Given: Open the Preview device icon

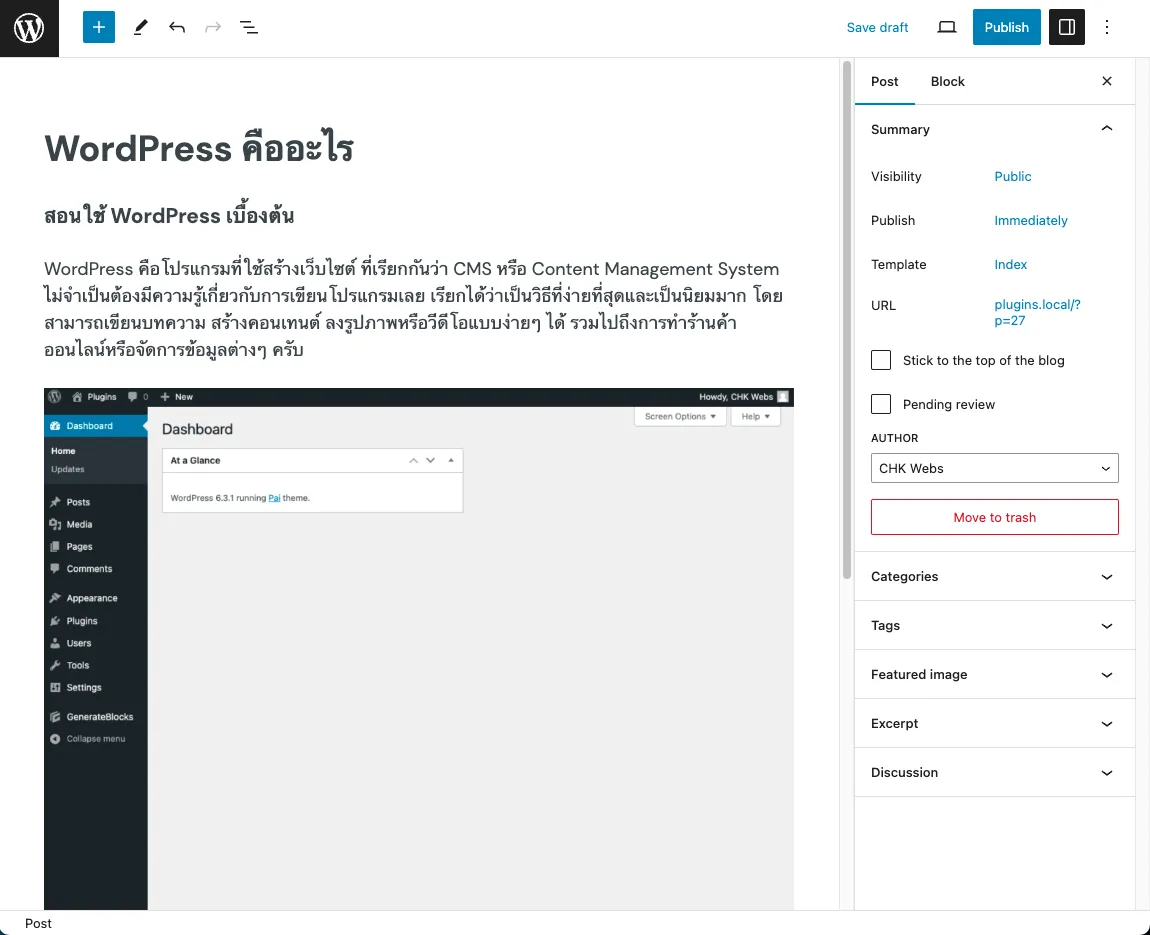Looking at the screenshot, I should (x=947, y=27).
